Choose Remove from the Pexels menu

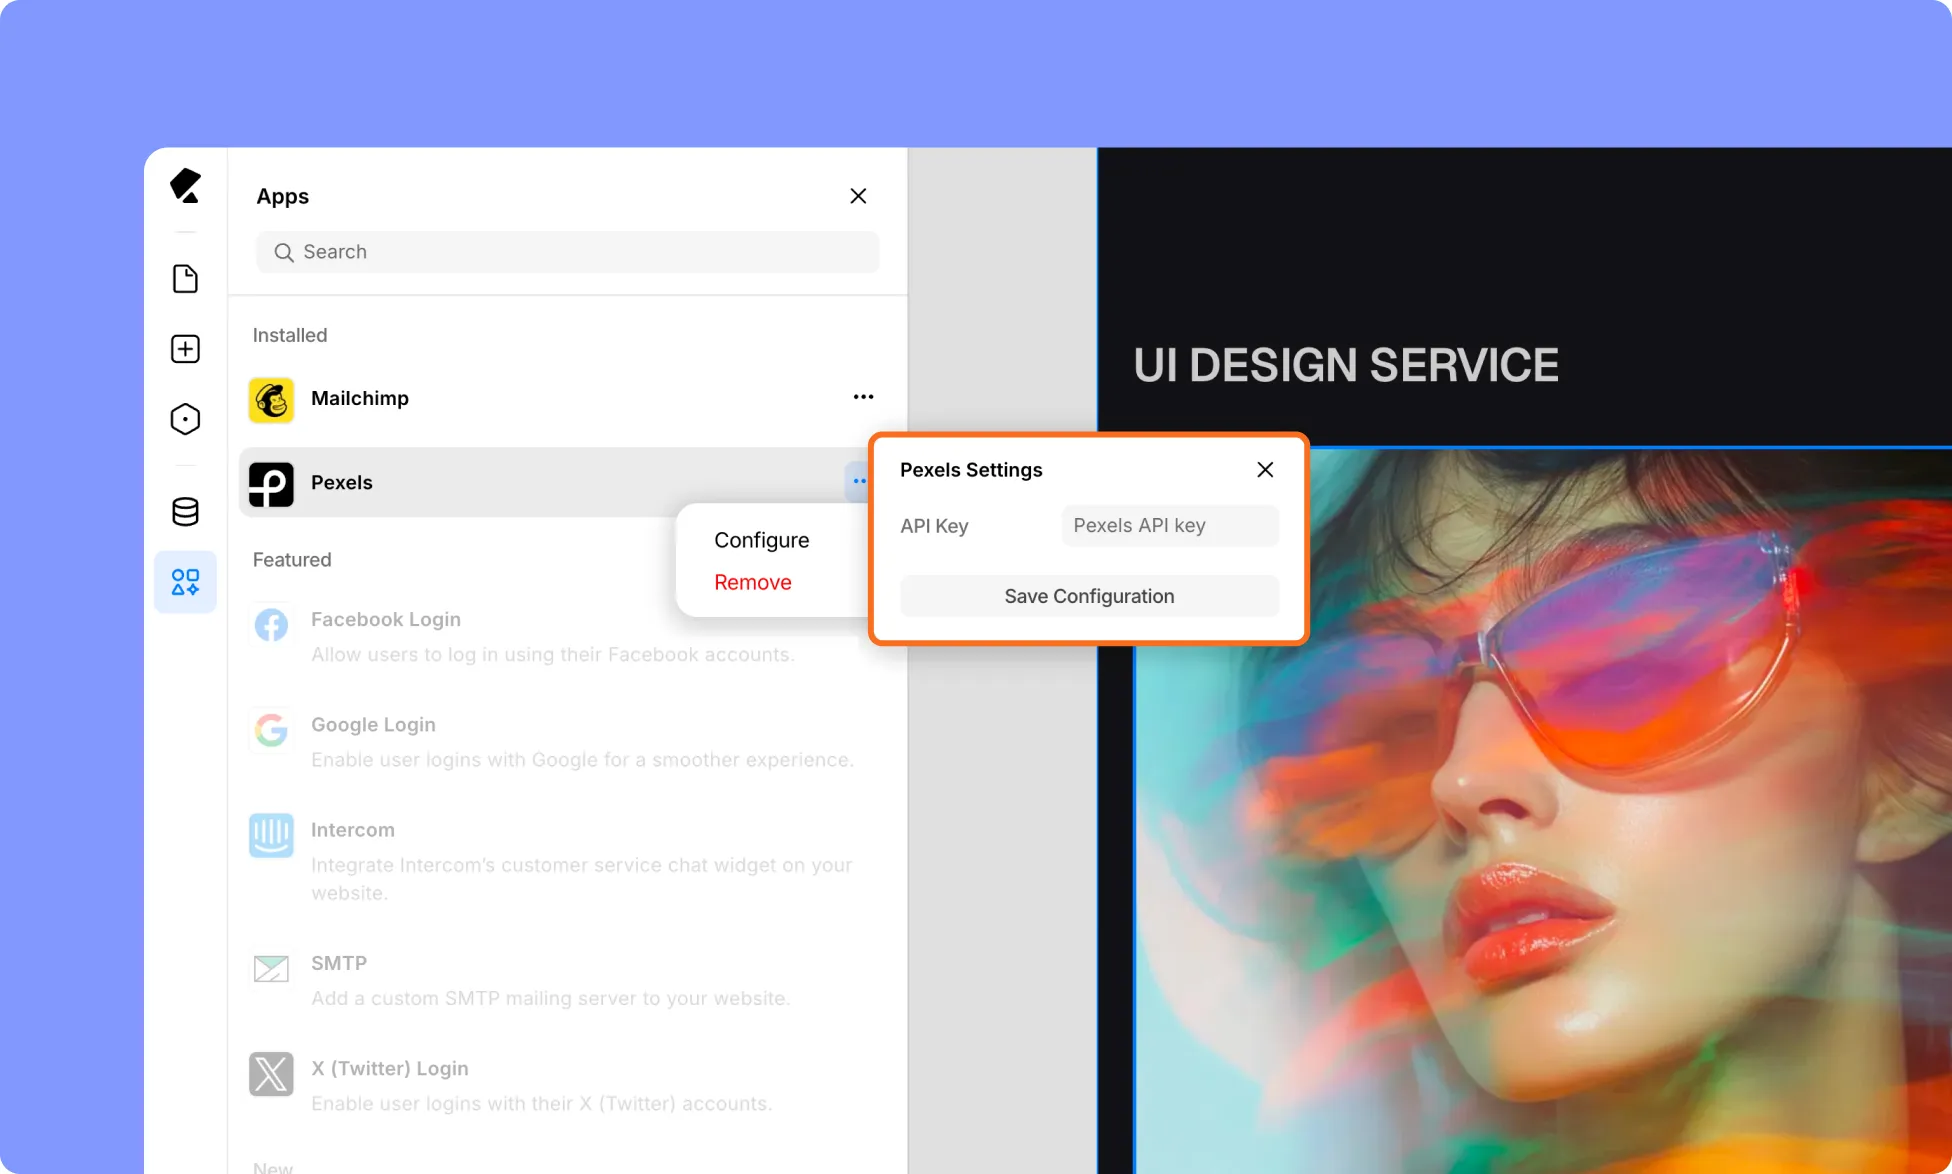(x=753, y=582)
